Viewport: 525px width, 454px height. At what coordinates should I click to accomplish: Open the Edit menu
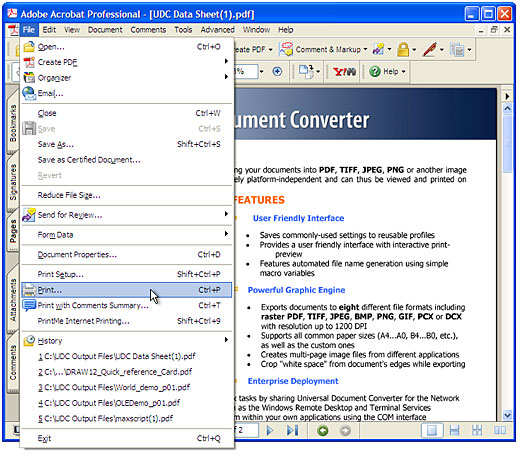pos(49,30)
